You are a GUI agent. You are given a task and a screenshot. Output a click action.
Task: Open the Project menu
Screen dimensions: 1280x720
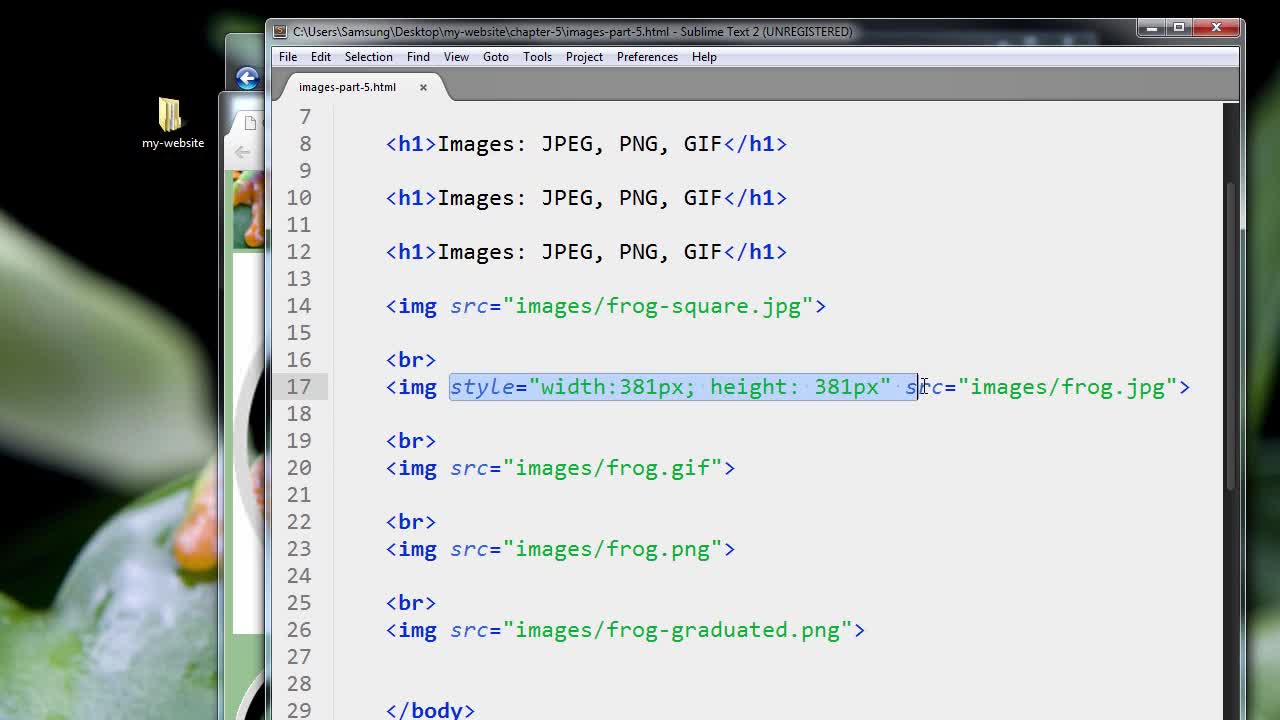tap(584, 57)
